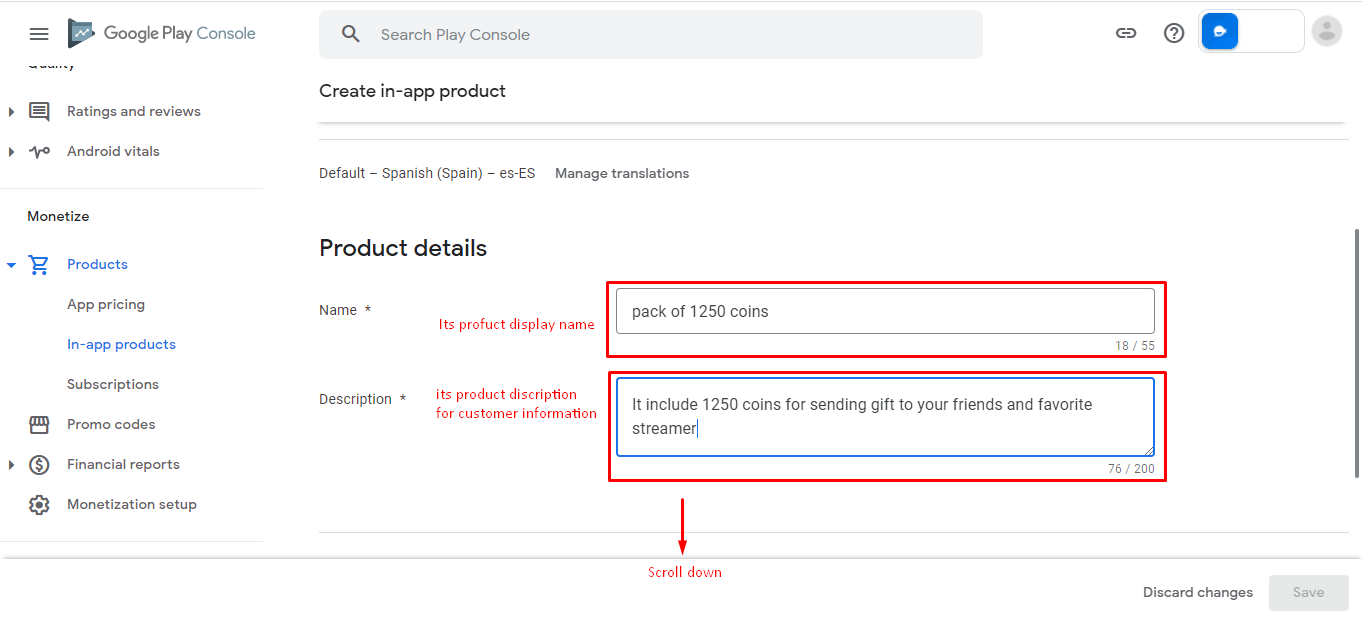Open the user account avatar
The width and height of the screenshot is (1362, 617).
tap(1326, 32)
